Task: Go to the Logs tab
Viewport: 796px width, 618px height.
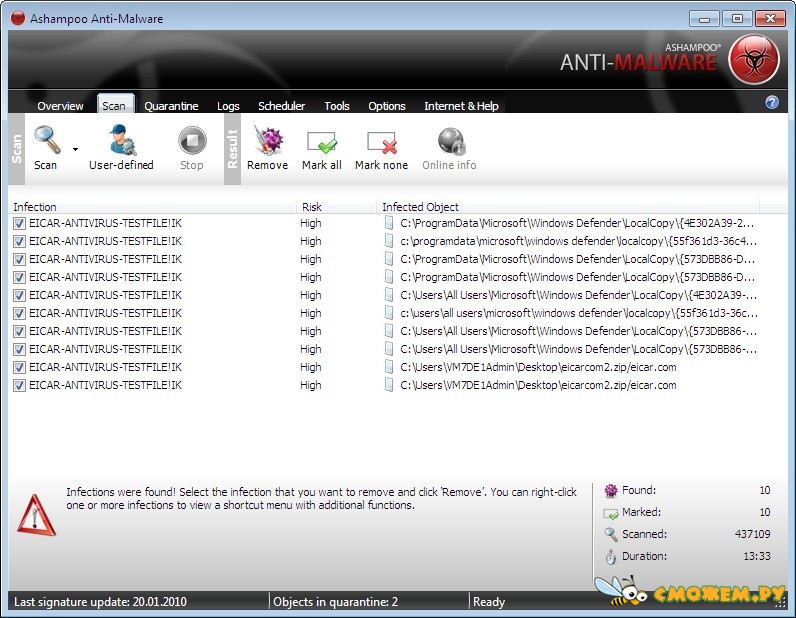Action: tap(228, 106)
